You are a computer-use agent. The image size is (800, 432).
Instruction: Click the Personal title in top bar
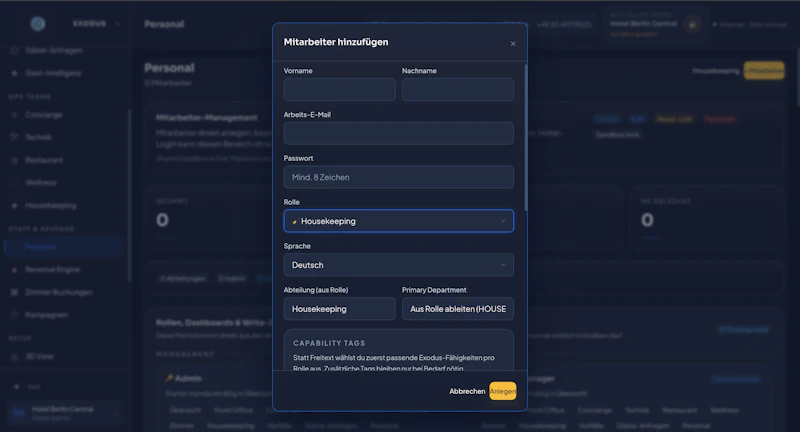coord(164,24)
